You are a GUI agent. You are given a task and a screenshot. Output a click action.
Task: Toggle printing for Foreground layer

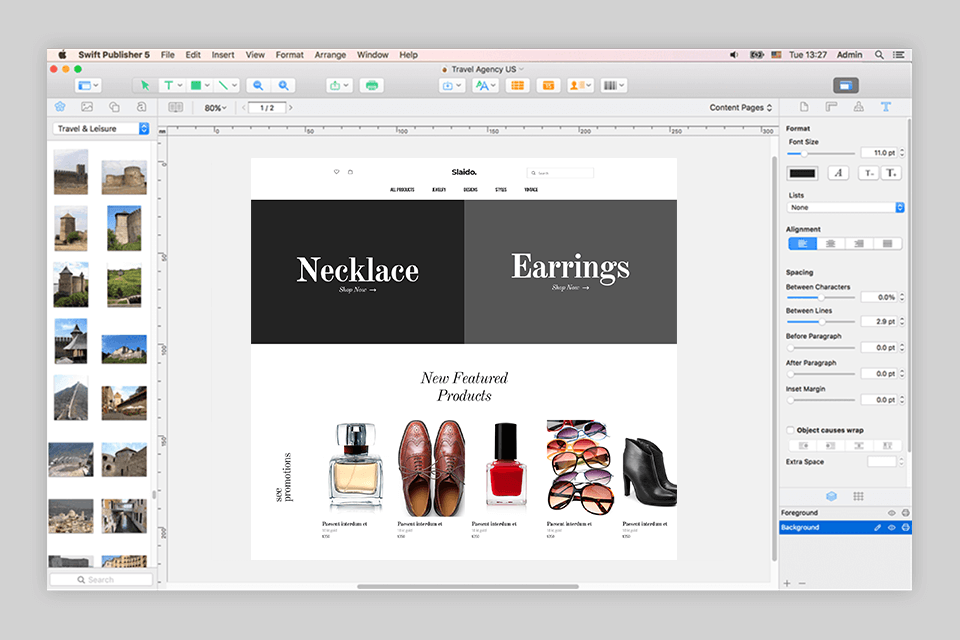[906, 513]
